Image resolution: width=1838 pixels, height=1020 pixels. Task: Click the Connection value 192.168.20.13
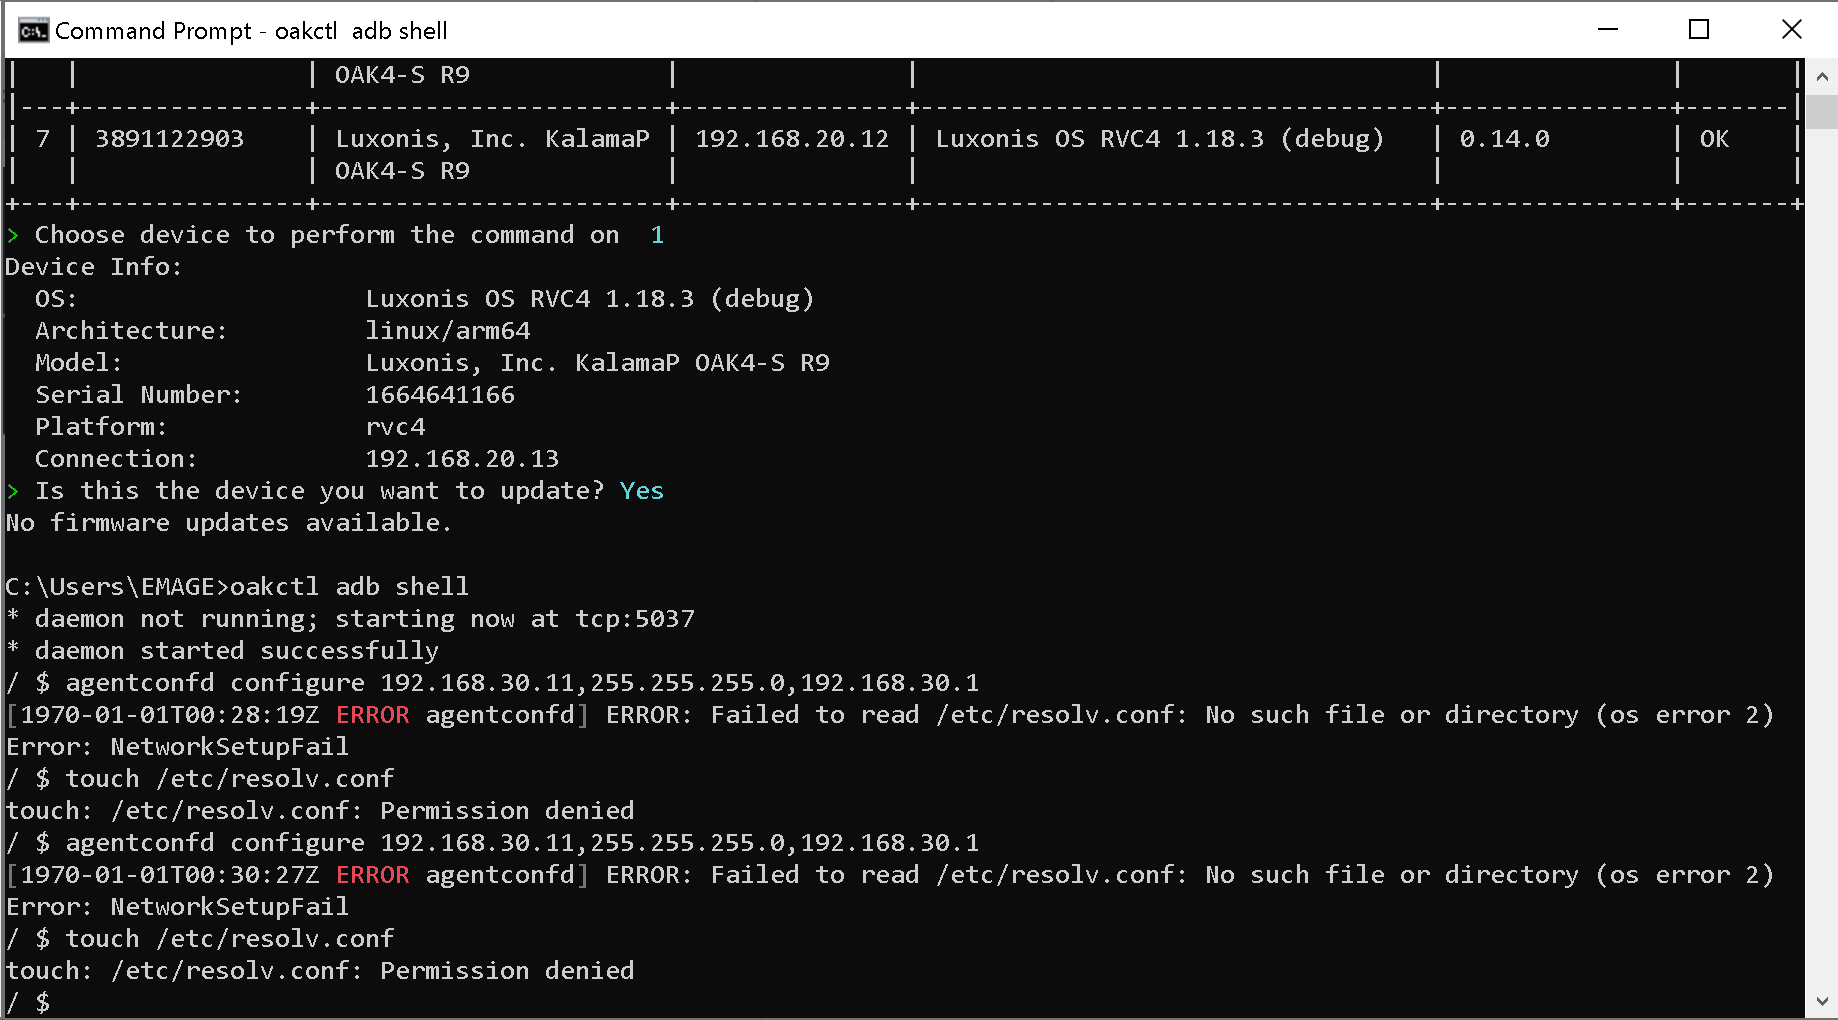(x=462, y=459)
